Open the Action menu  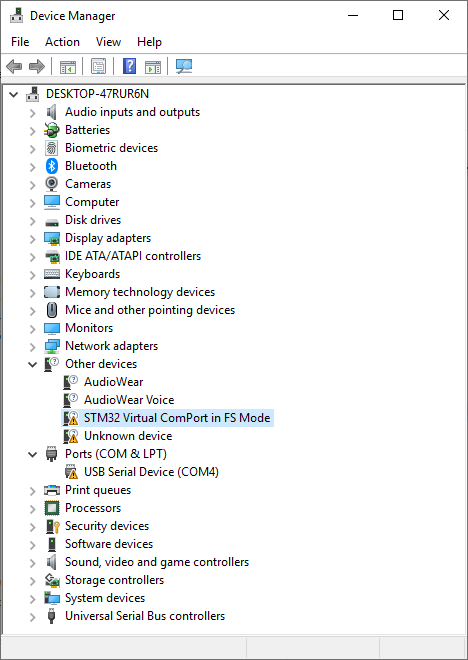[62, 42]
